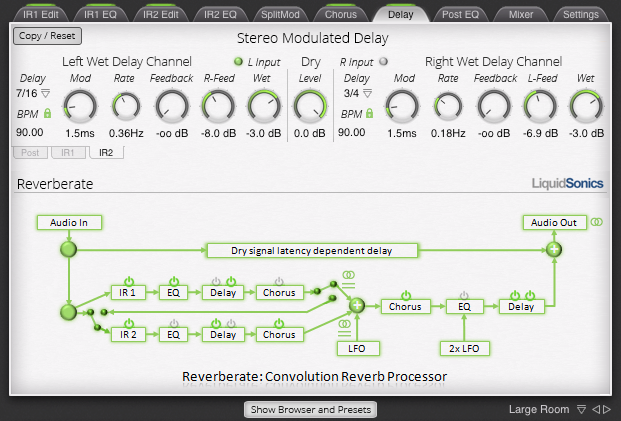Open the Mixer tab
The height and width of the screenshot is (421, 621).
tap(520, 14)
